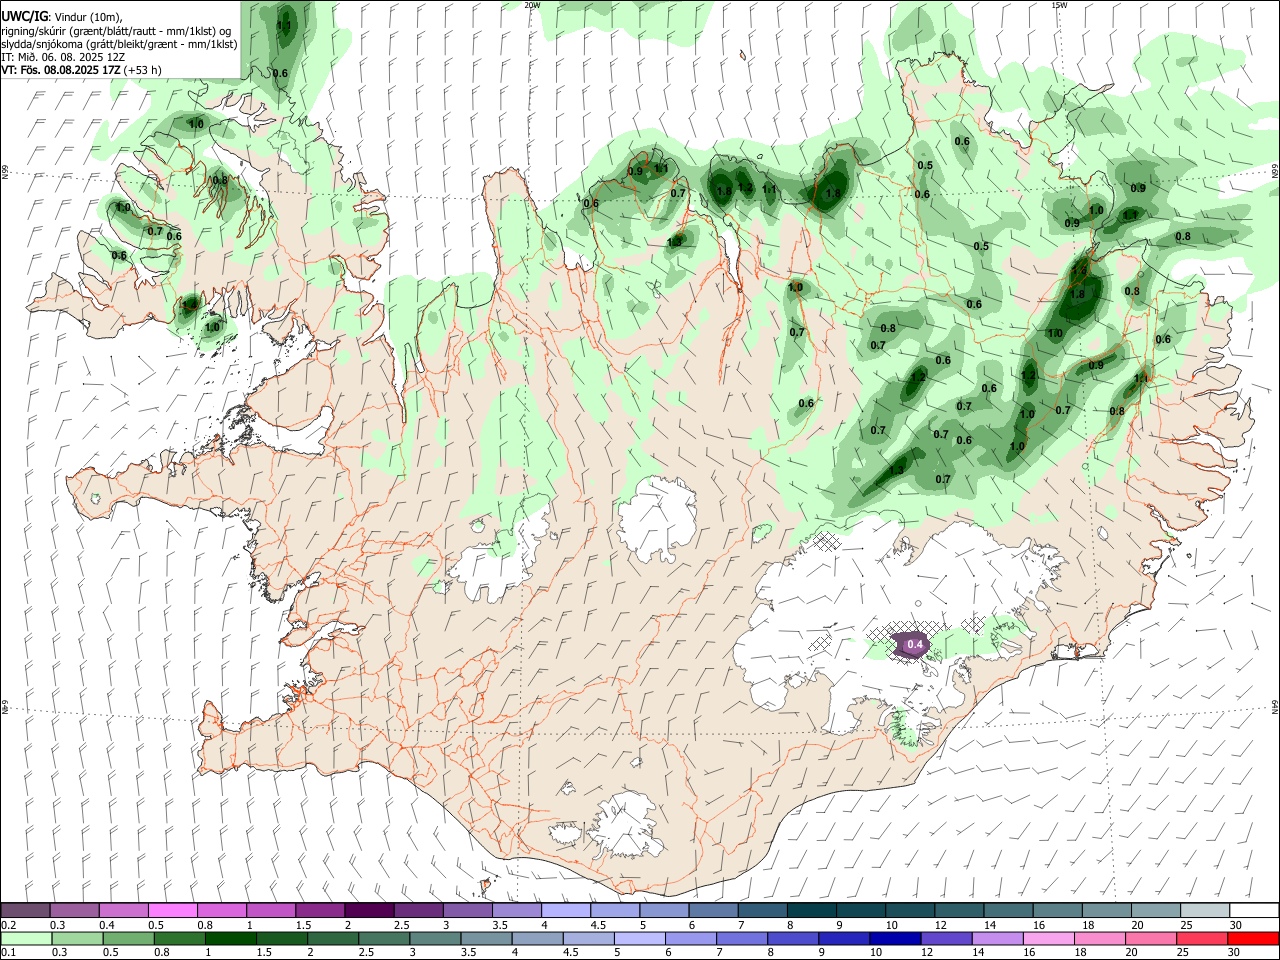This screenshot has width=1280, height=960.
Task: Click the white upper legend swatch at 30
Action: tap(1254, 911)
